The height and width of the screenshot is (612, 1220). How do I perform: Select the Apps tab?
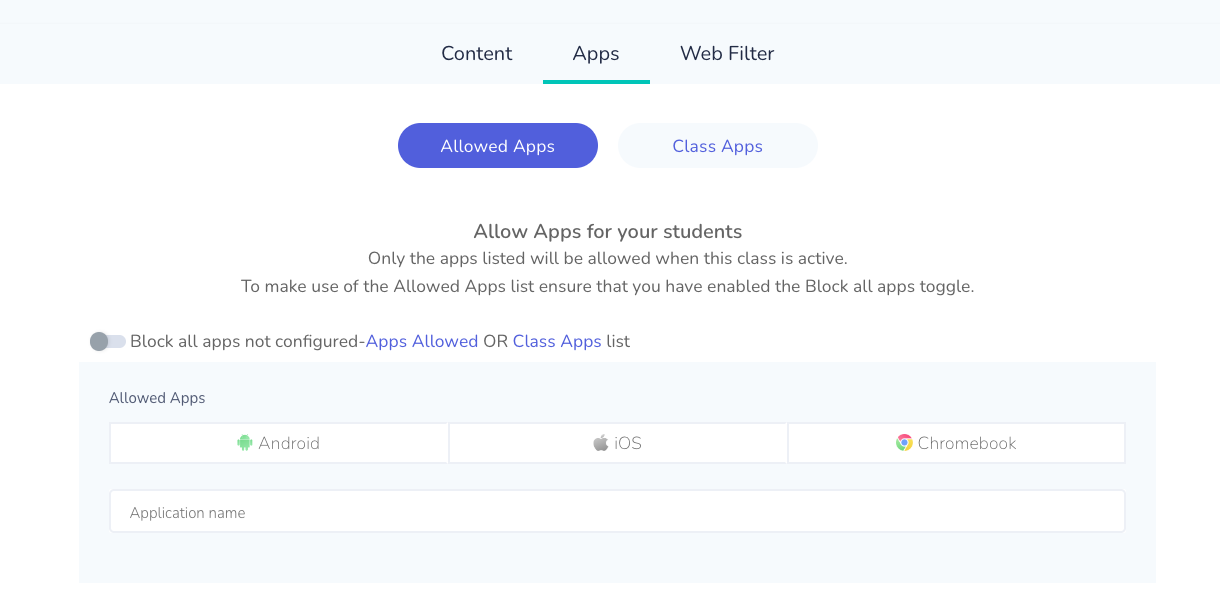pos(596,53)
